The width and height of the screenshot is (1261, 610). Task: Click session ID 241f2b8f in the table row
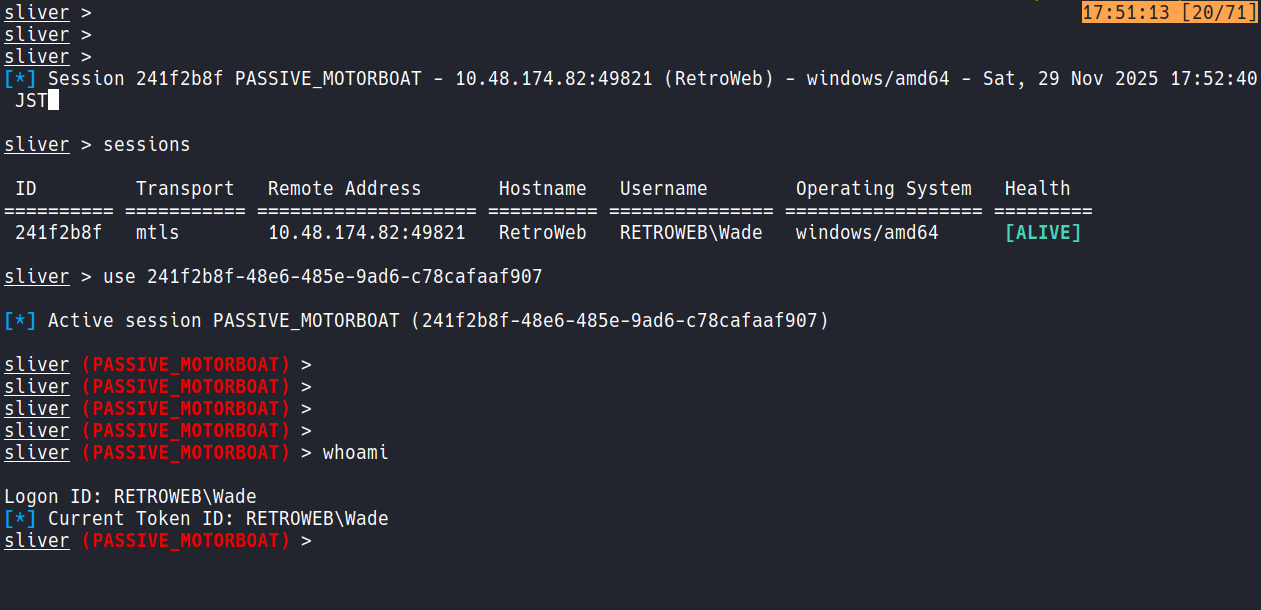(x=58, y=233)
